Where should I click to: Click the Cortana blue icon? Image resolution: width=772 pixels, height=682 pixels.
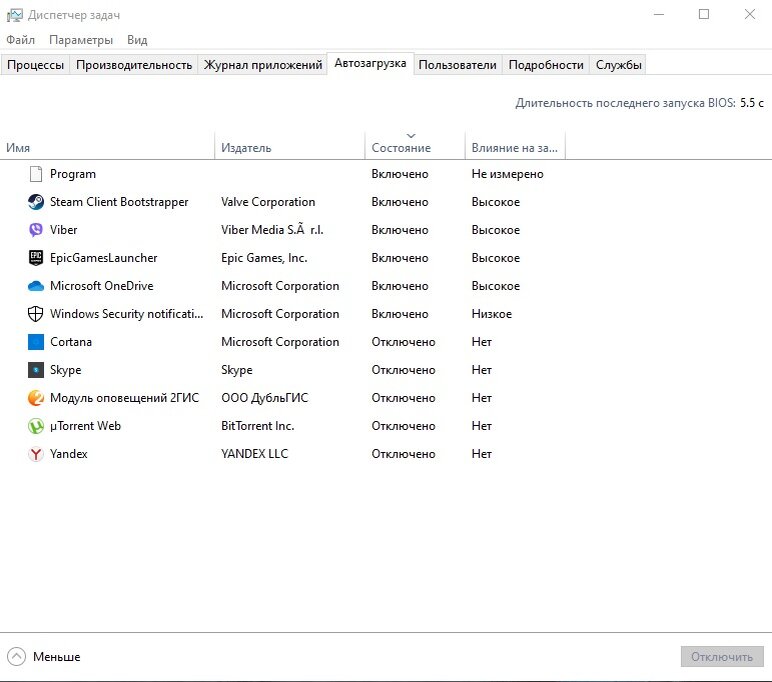click(x=35, y=342)
